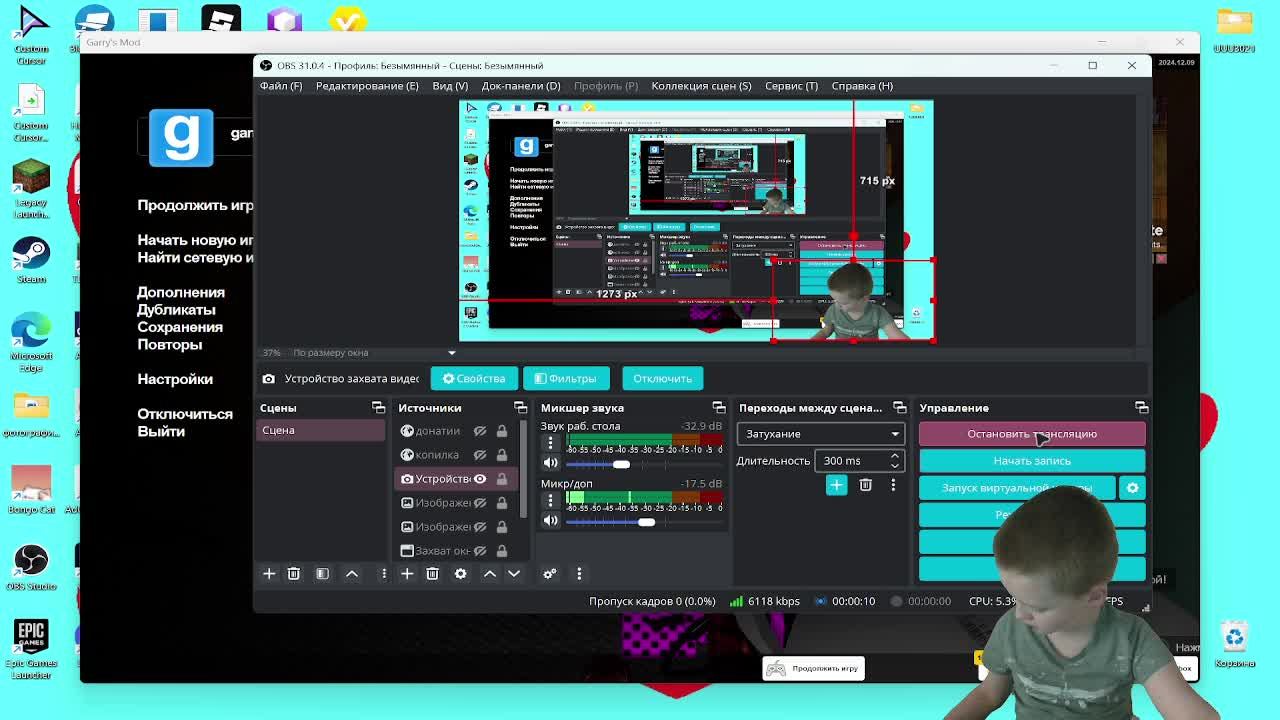Add a new scene with the plus icon
The height and width of the screenshot is (720, 1280).
click(269, 573)
